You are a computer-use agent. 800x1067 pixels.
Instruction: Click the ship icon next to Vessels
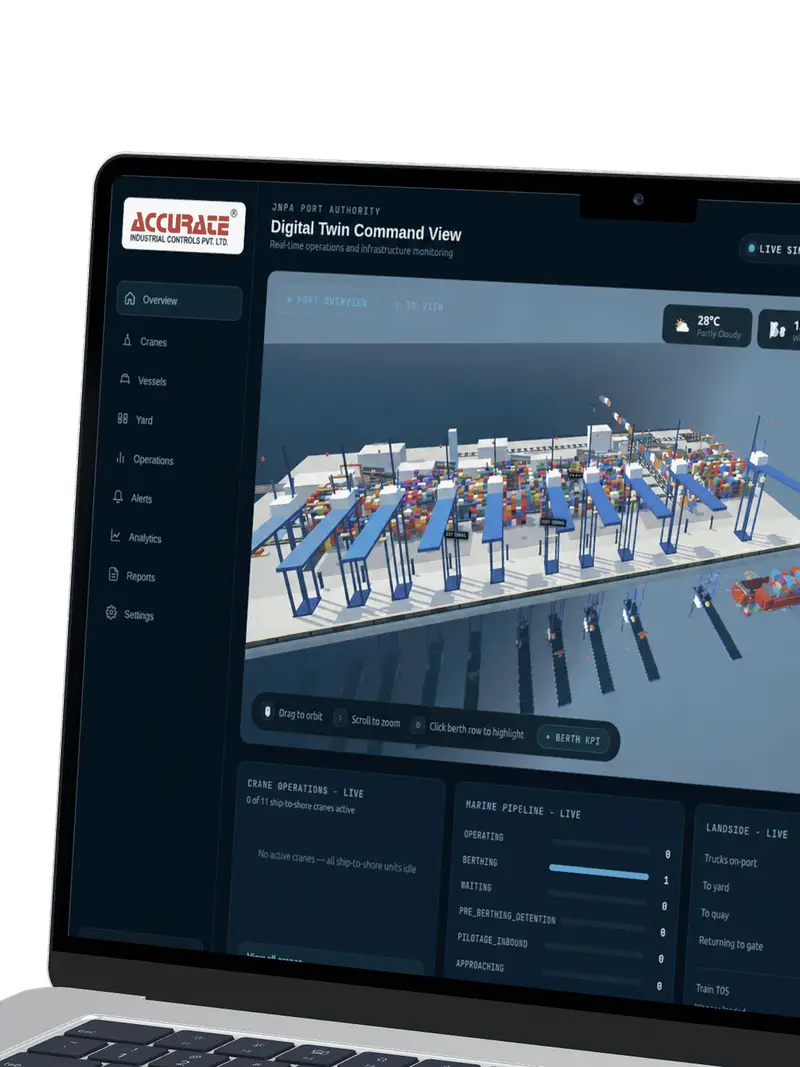coord(125,378)
